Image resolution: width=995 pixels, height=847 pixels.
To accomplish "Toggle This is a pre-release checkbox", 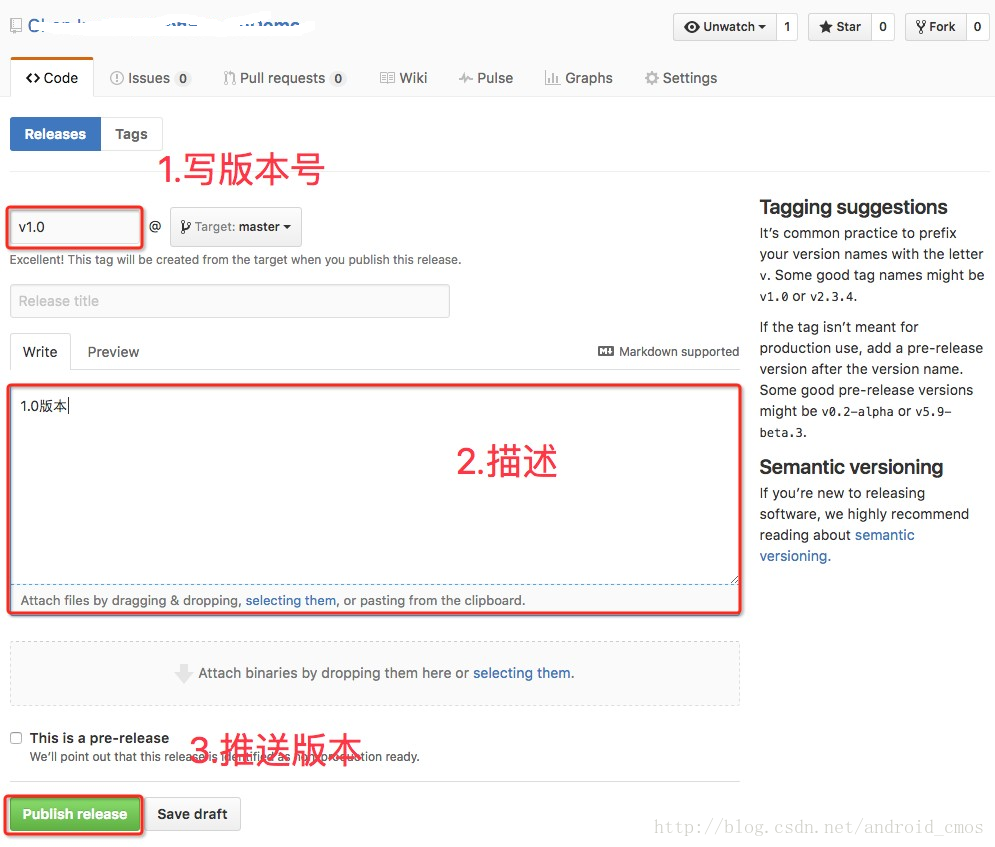I will point(16,738).
